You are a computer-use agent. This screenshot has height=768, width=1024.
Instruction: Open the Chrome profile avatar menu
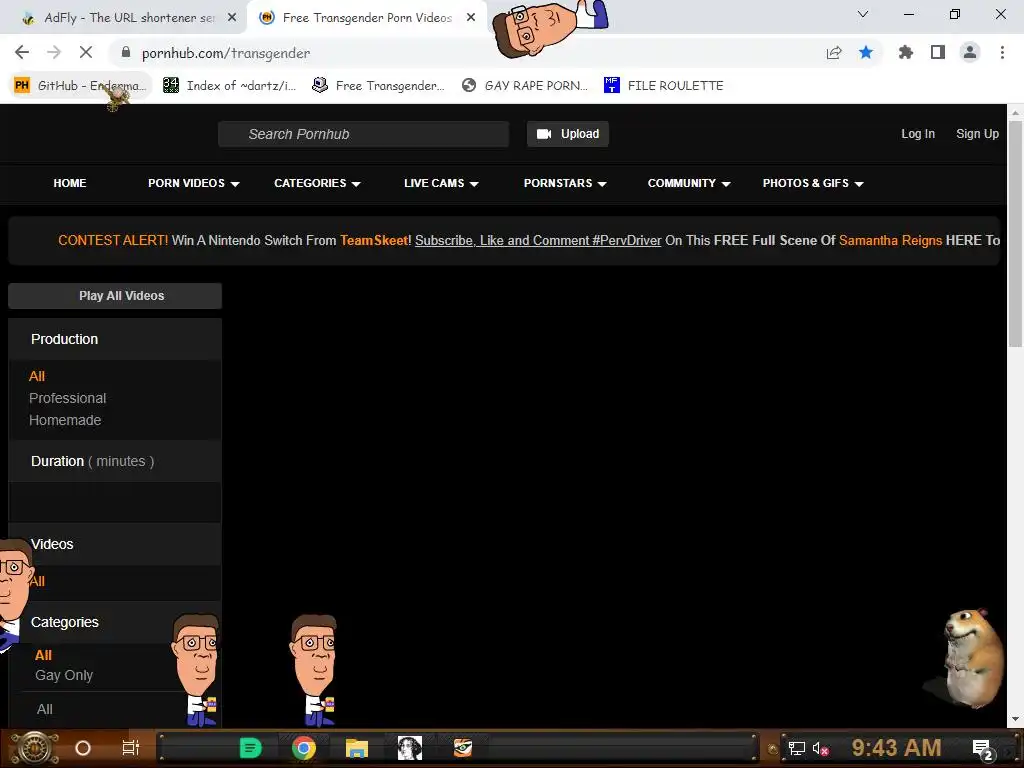point(970,52)
